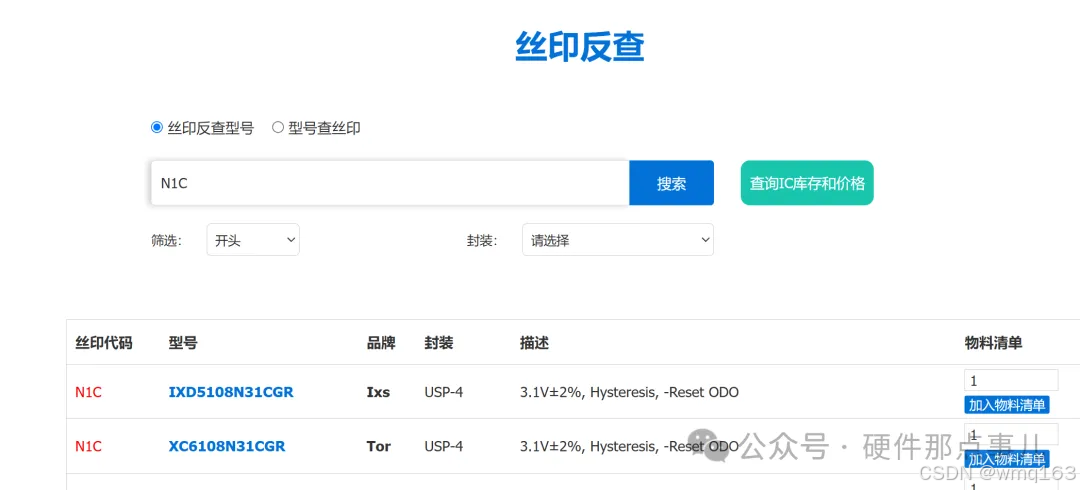Click the Tor brand cell
1080x490 pixels.
coord(379,447)
